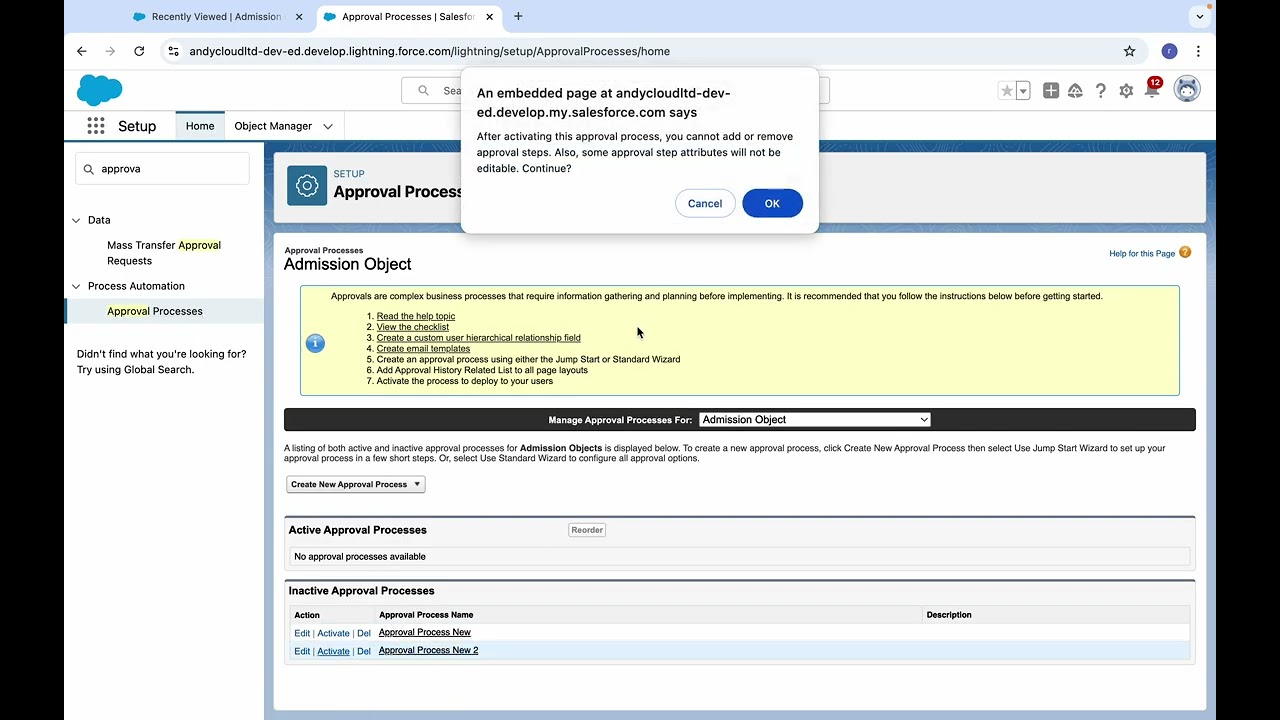This screenshot has height=720, width=1280.
Task: Open Manage Approval Processes For dropdown
Action: click(x=815, y=420)
